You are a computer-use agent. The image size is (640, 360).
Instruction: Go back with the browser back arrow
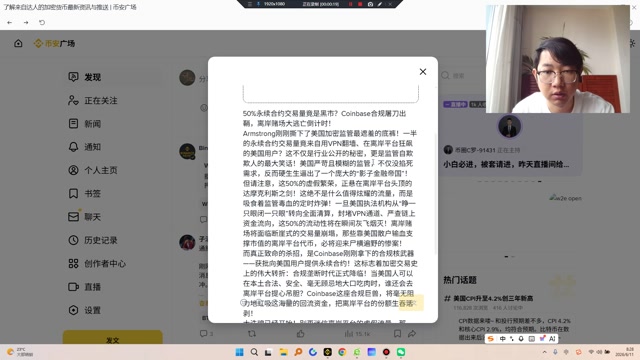pyautogui.click(x=10, y=22)
